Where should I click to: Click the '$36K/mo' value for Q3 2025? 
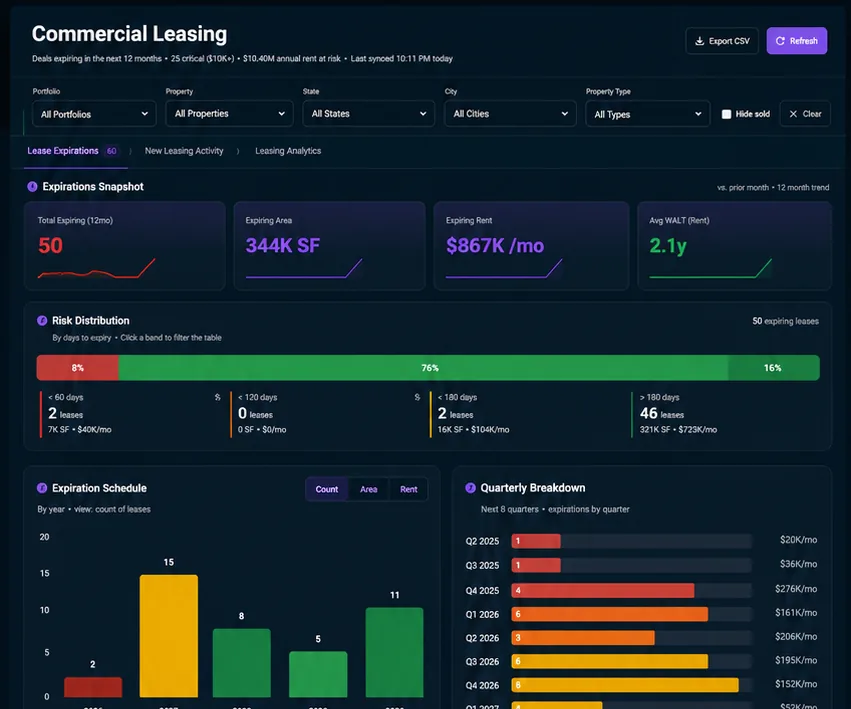click(x=798, y=564)
